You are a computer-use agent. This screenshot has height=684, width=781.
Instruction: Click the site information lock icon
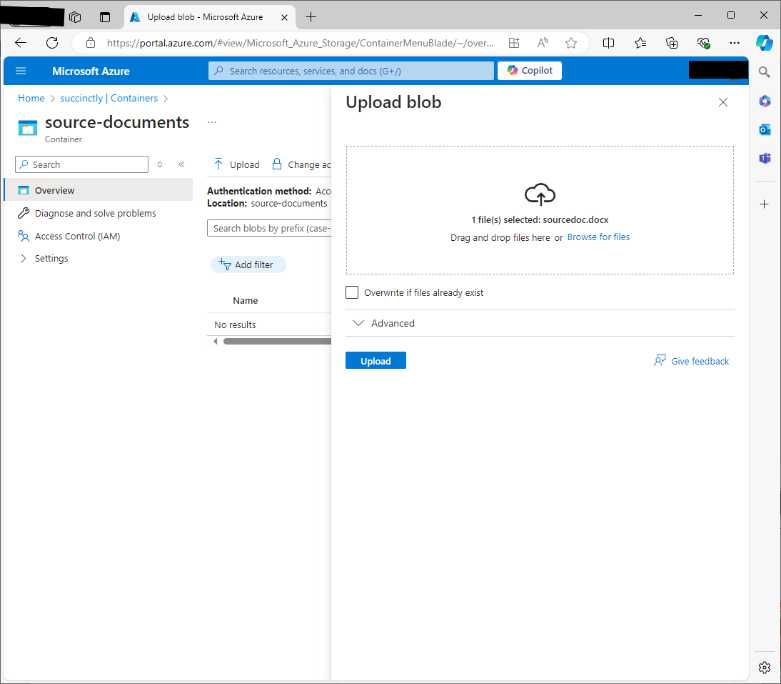coord(90,43)
